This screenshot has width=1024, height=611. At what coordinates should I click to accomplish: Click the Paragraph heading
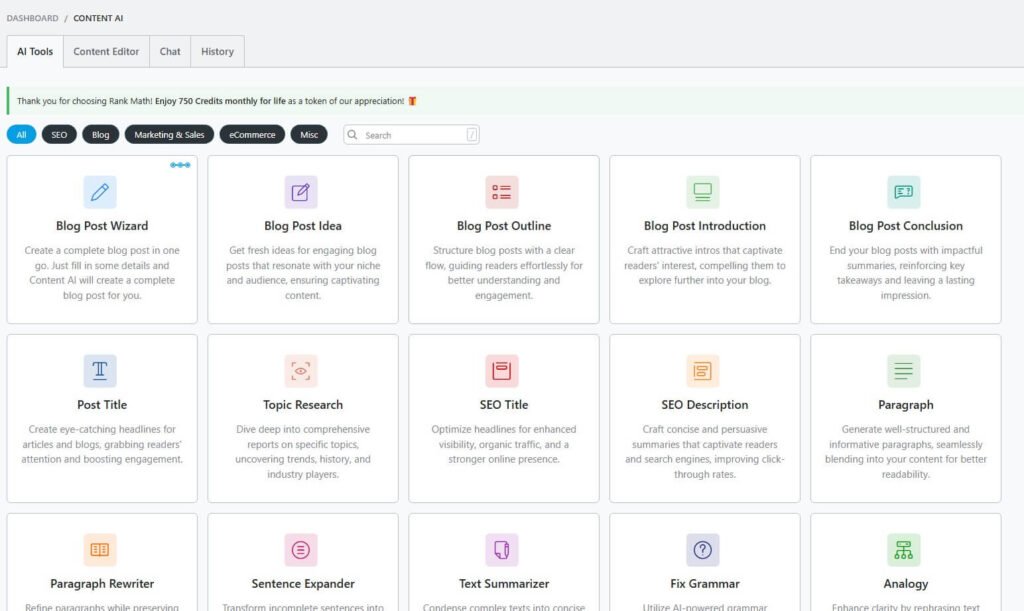point(906,405)
